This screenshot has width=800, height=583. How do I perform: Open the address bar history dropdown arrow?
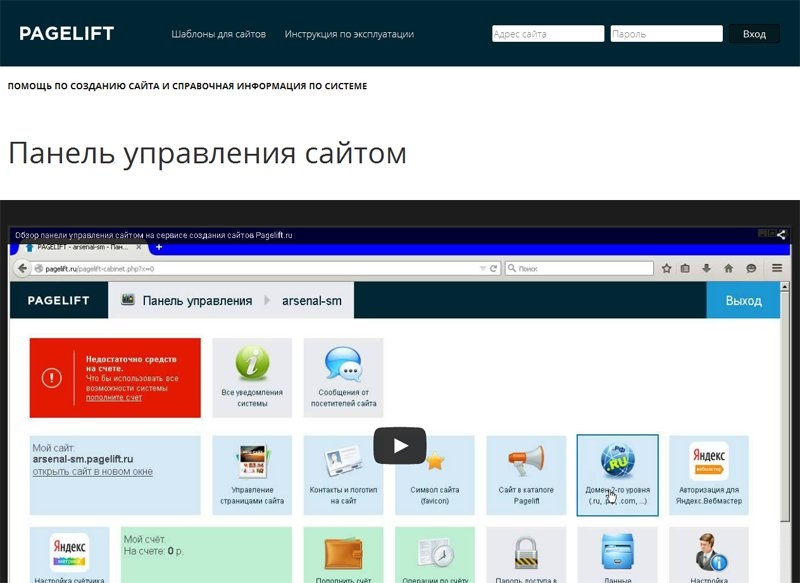click(483, 268)
